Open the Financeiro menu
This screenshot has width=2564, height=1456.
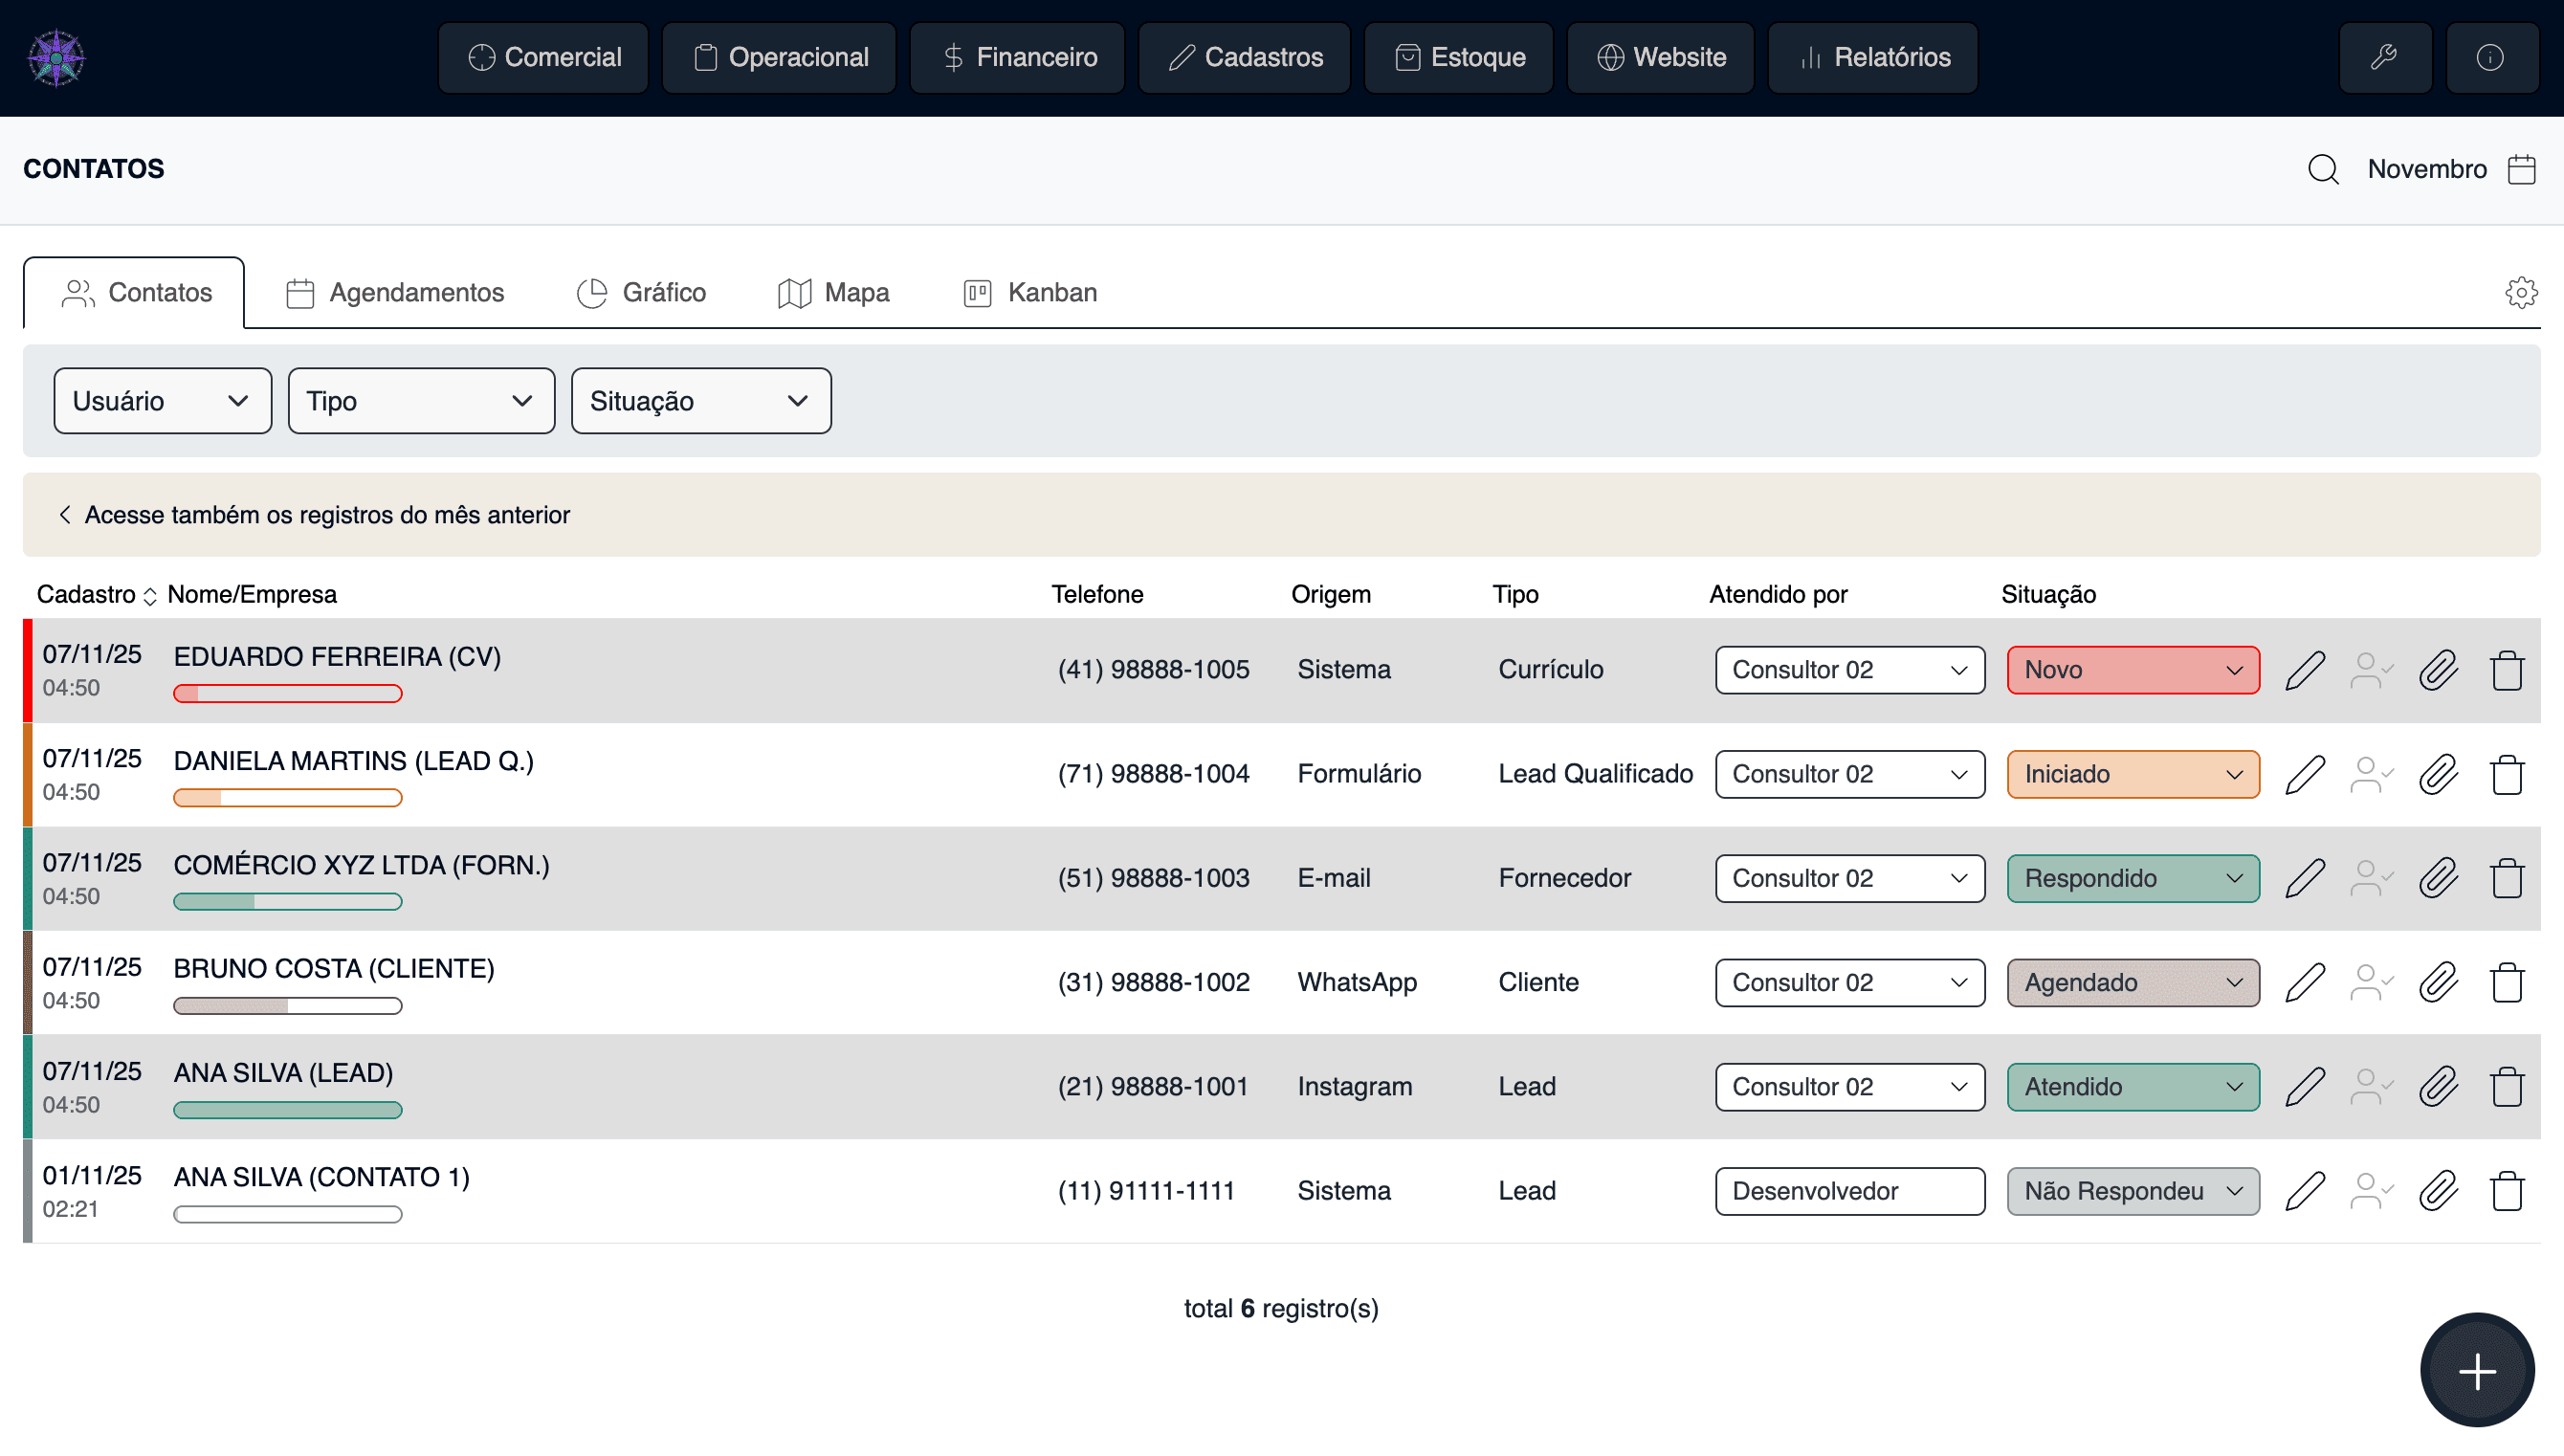click(x=1016, y=57)
